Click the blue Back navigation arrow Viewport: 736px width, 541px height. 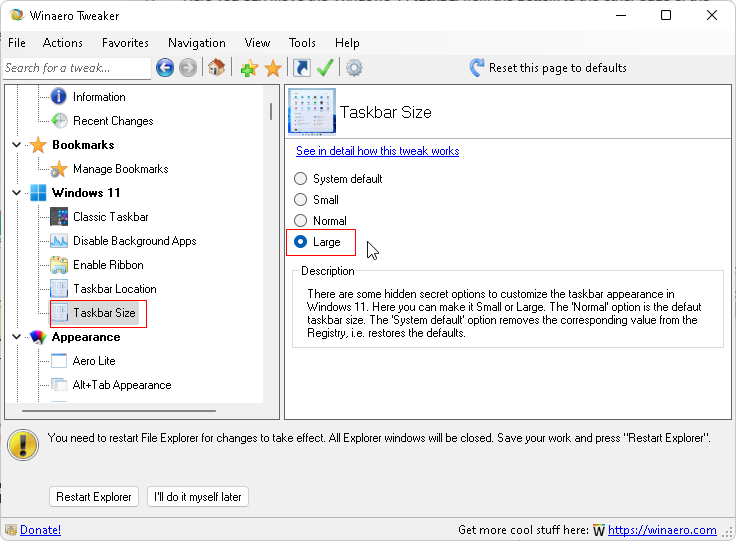pyautogui.click(x=165, y=68)
